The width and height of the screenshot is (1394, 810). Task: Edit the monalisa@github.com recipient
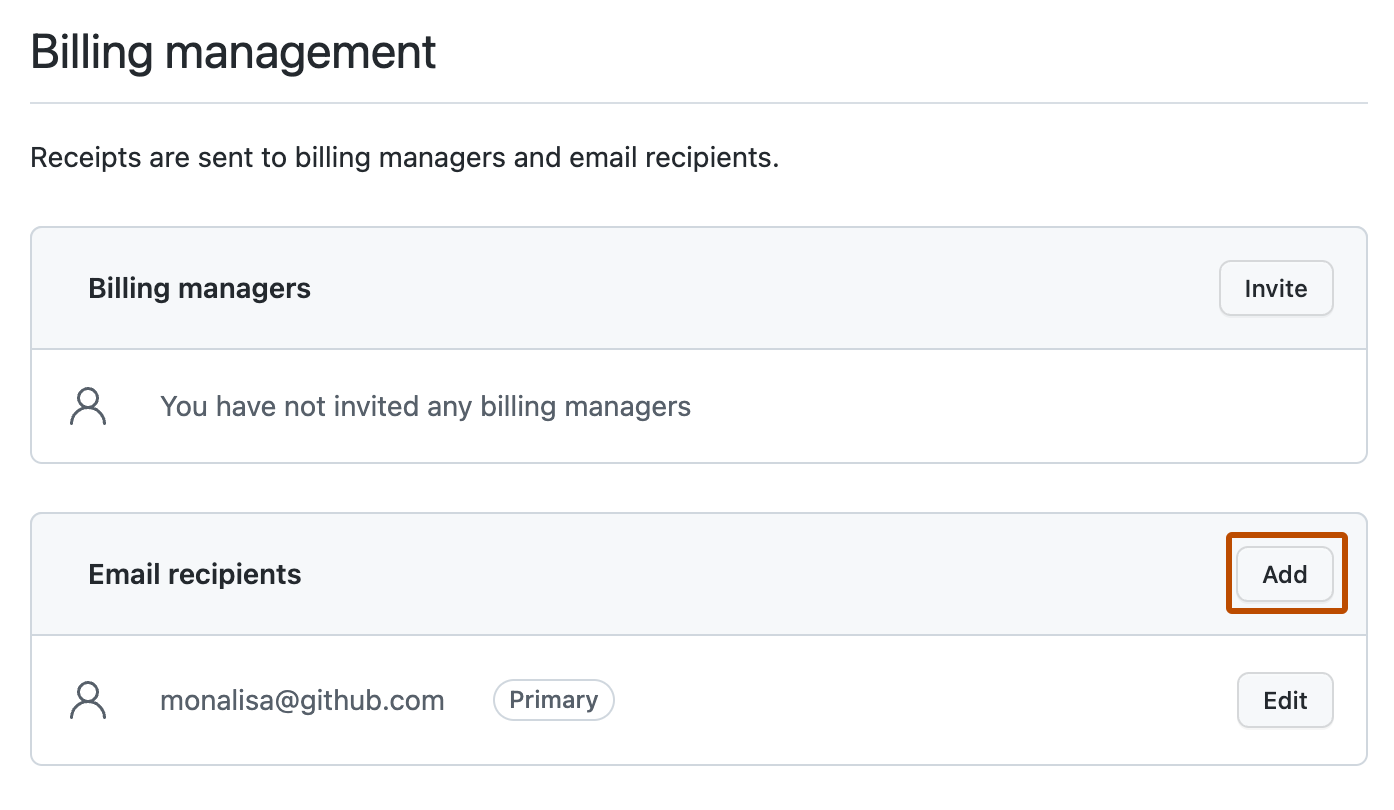pyautogui.click(x=1285, y=700)
